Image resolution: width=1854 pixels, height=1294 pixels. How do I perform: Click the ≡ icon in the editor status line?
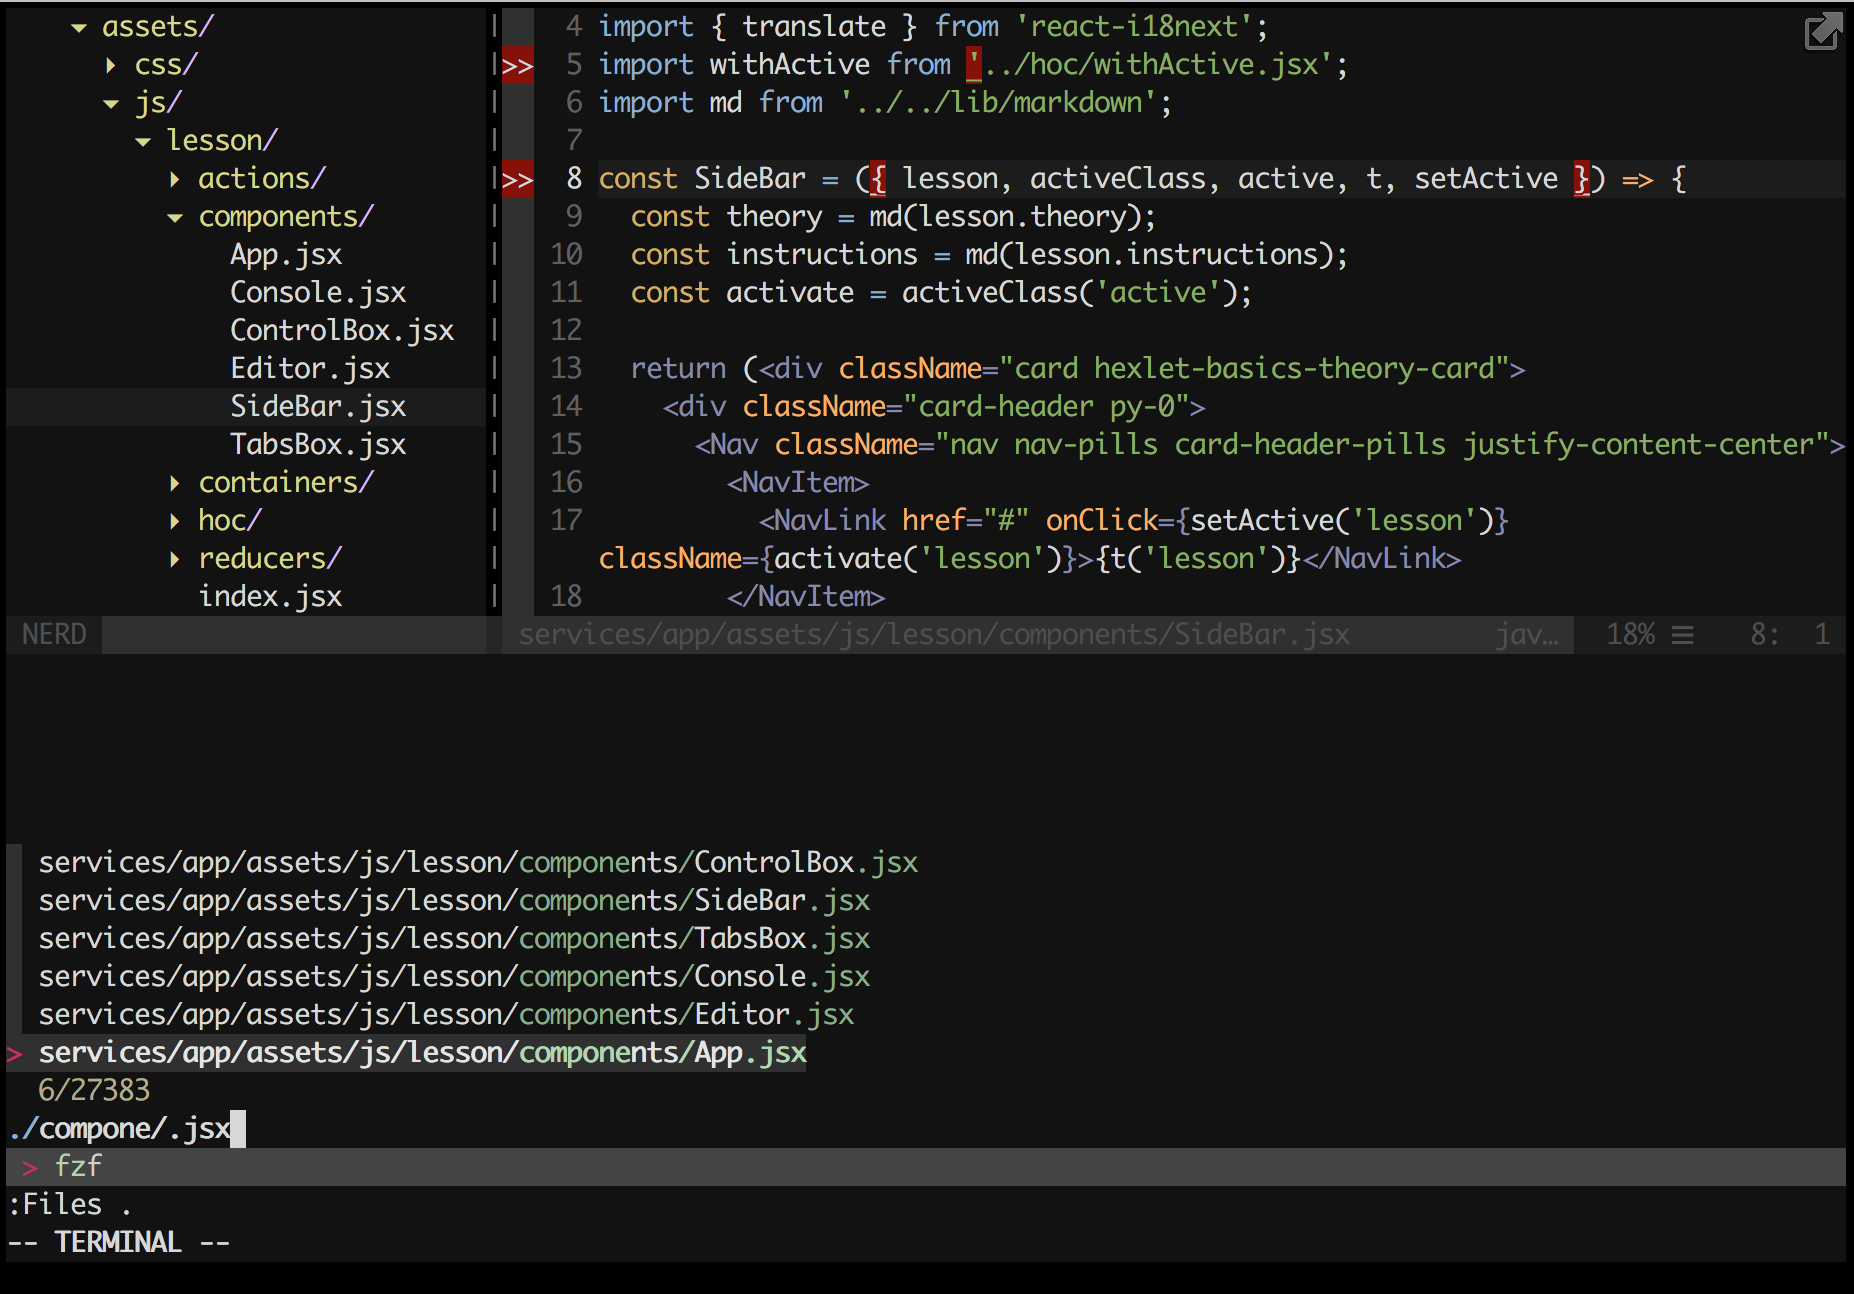click(1684, 633)
